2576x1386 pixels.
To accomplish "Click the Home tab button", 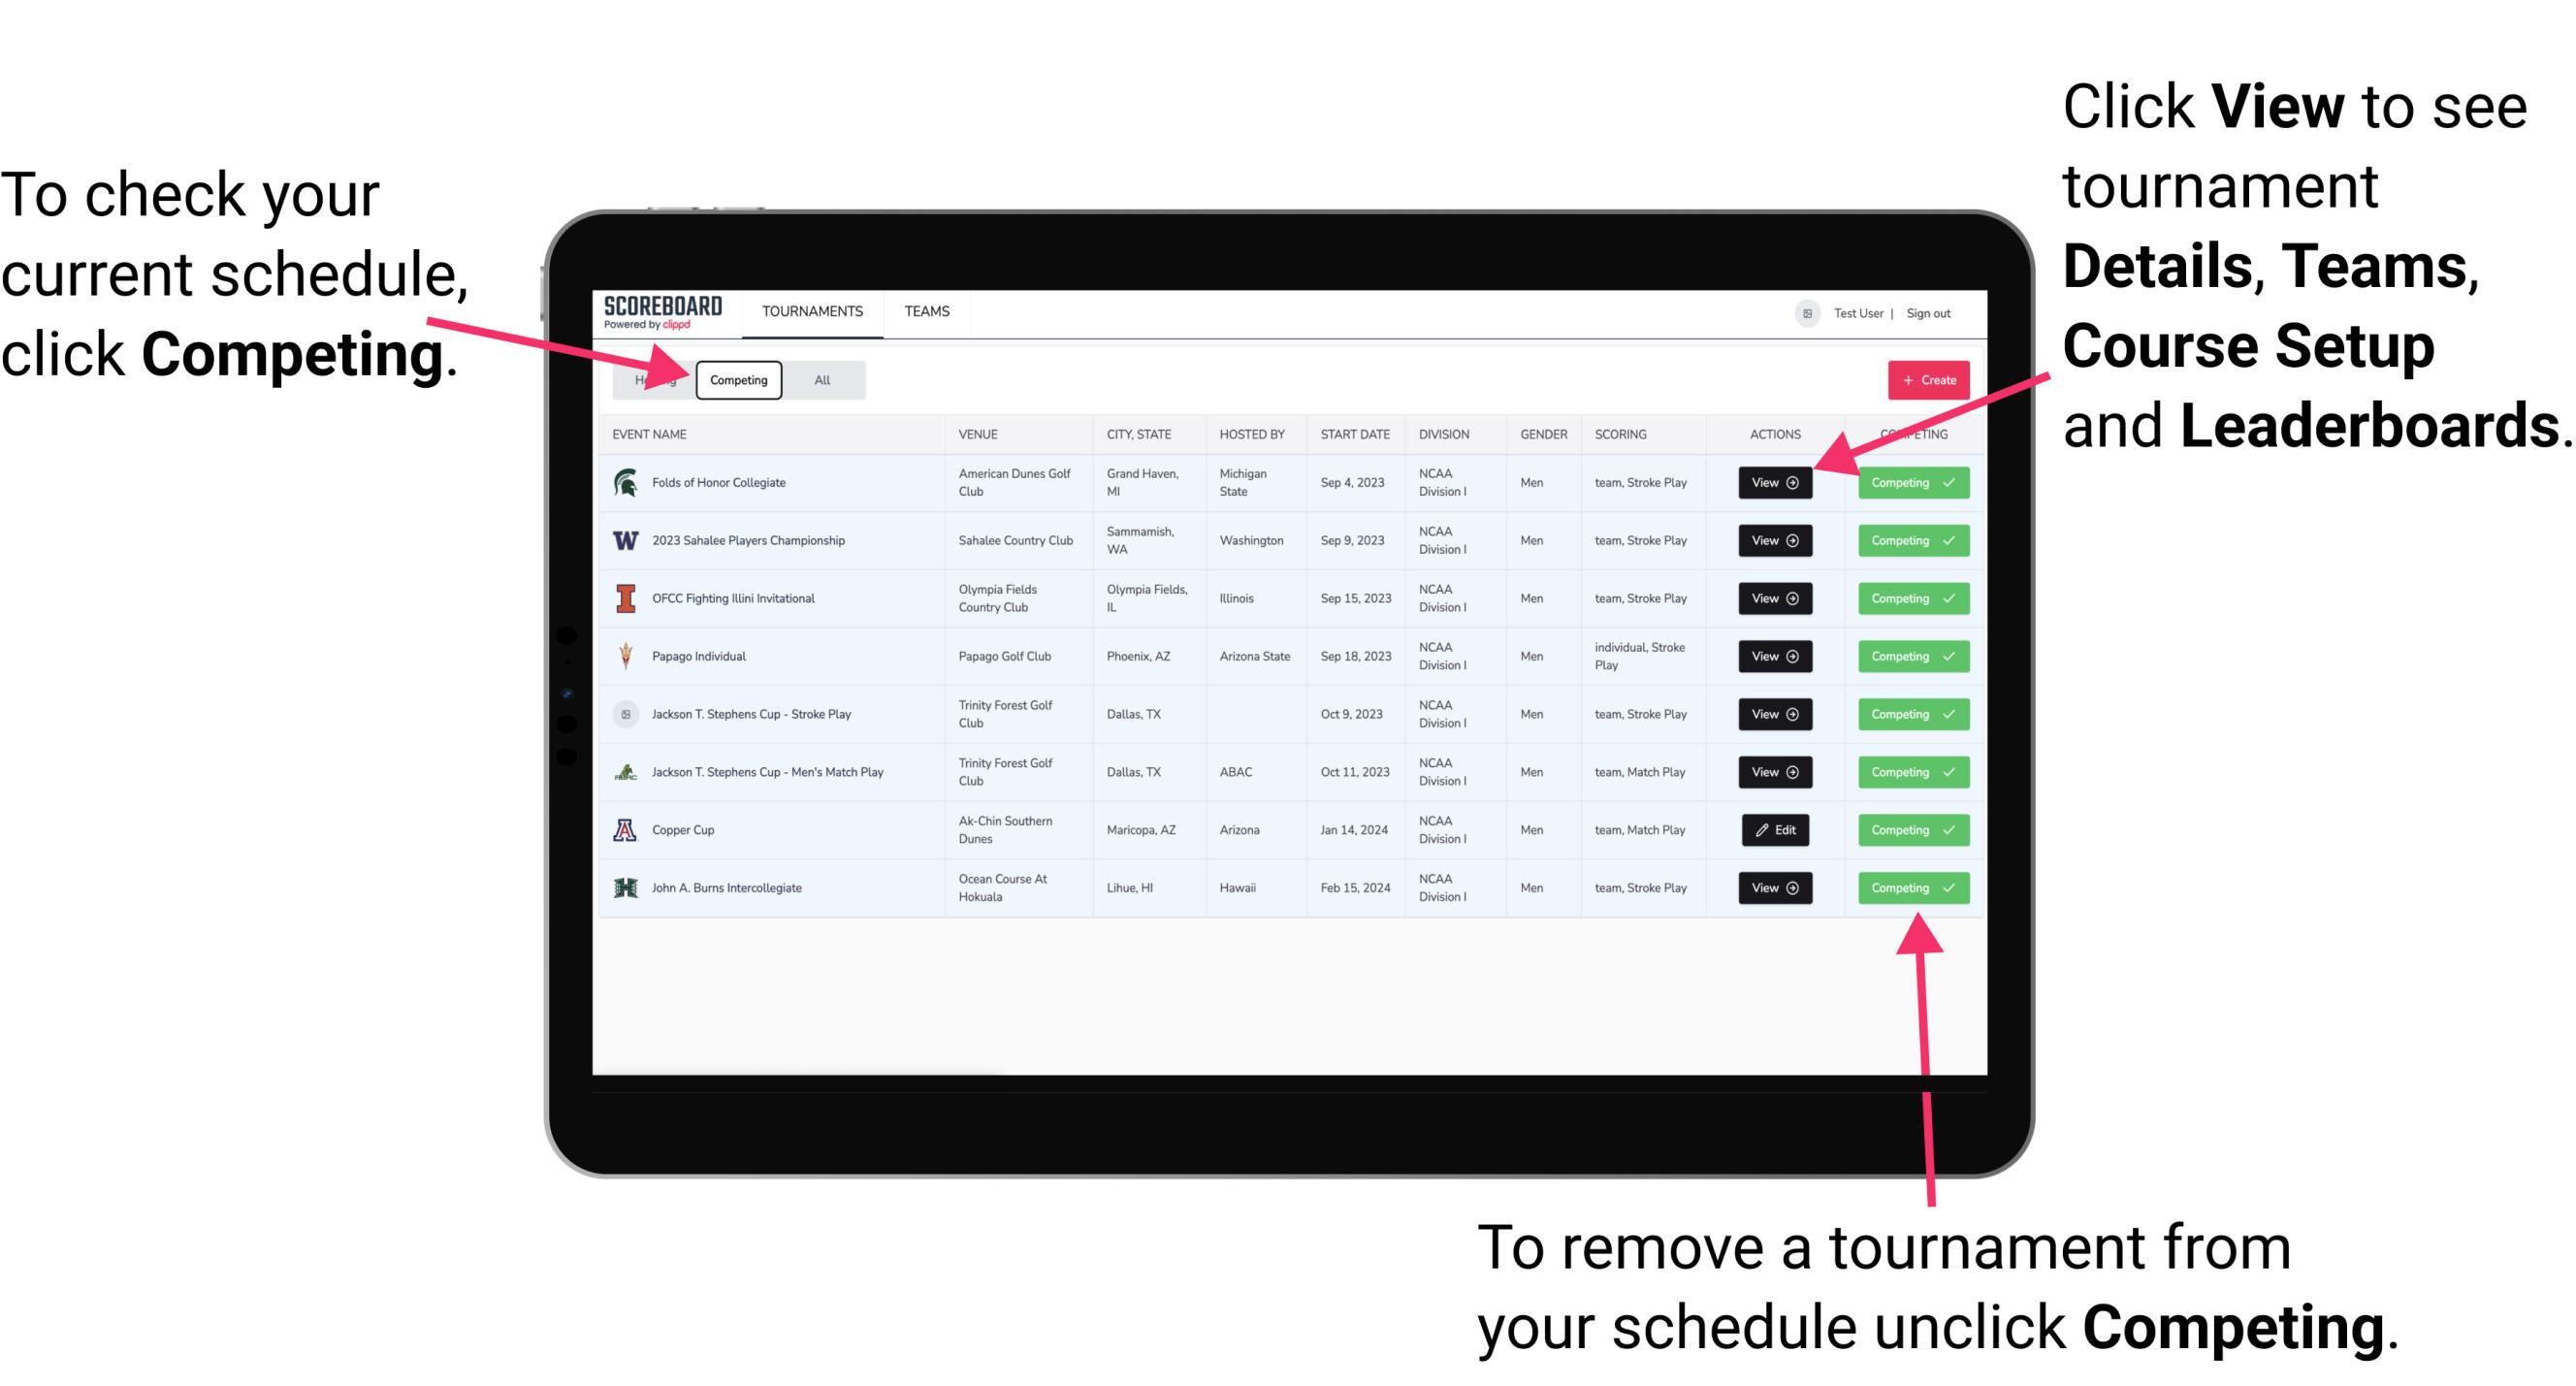I will click(x=652, y=379).
